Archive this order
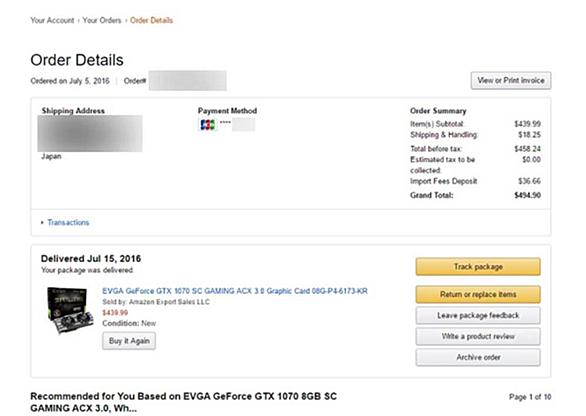 478,357
